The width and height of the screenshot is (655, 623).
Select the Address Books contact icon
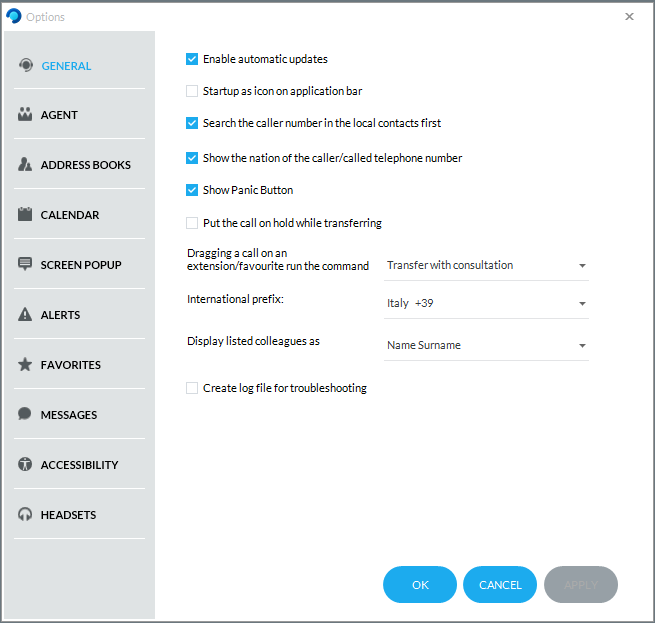point(25,165)
